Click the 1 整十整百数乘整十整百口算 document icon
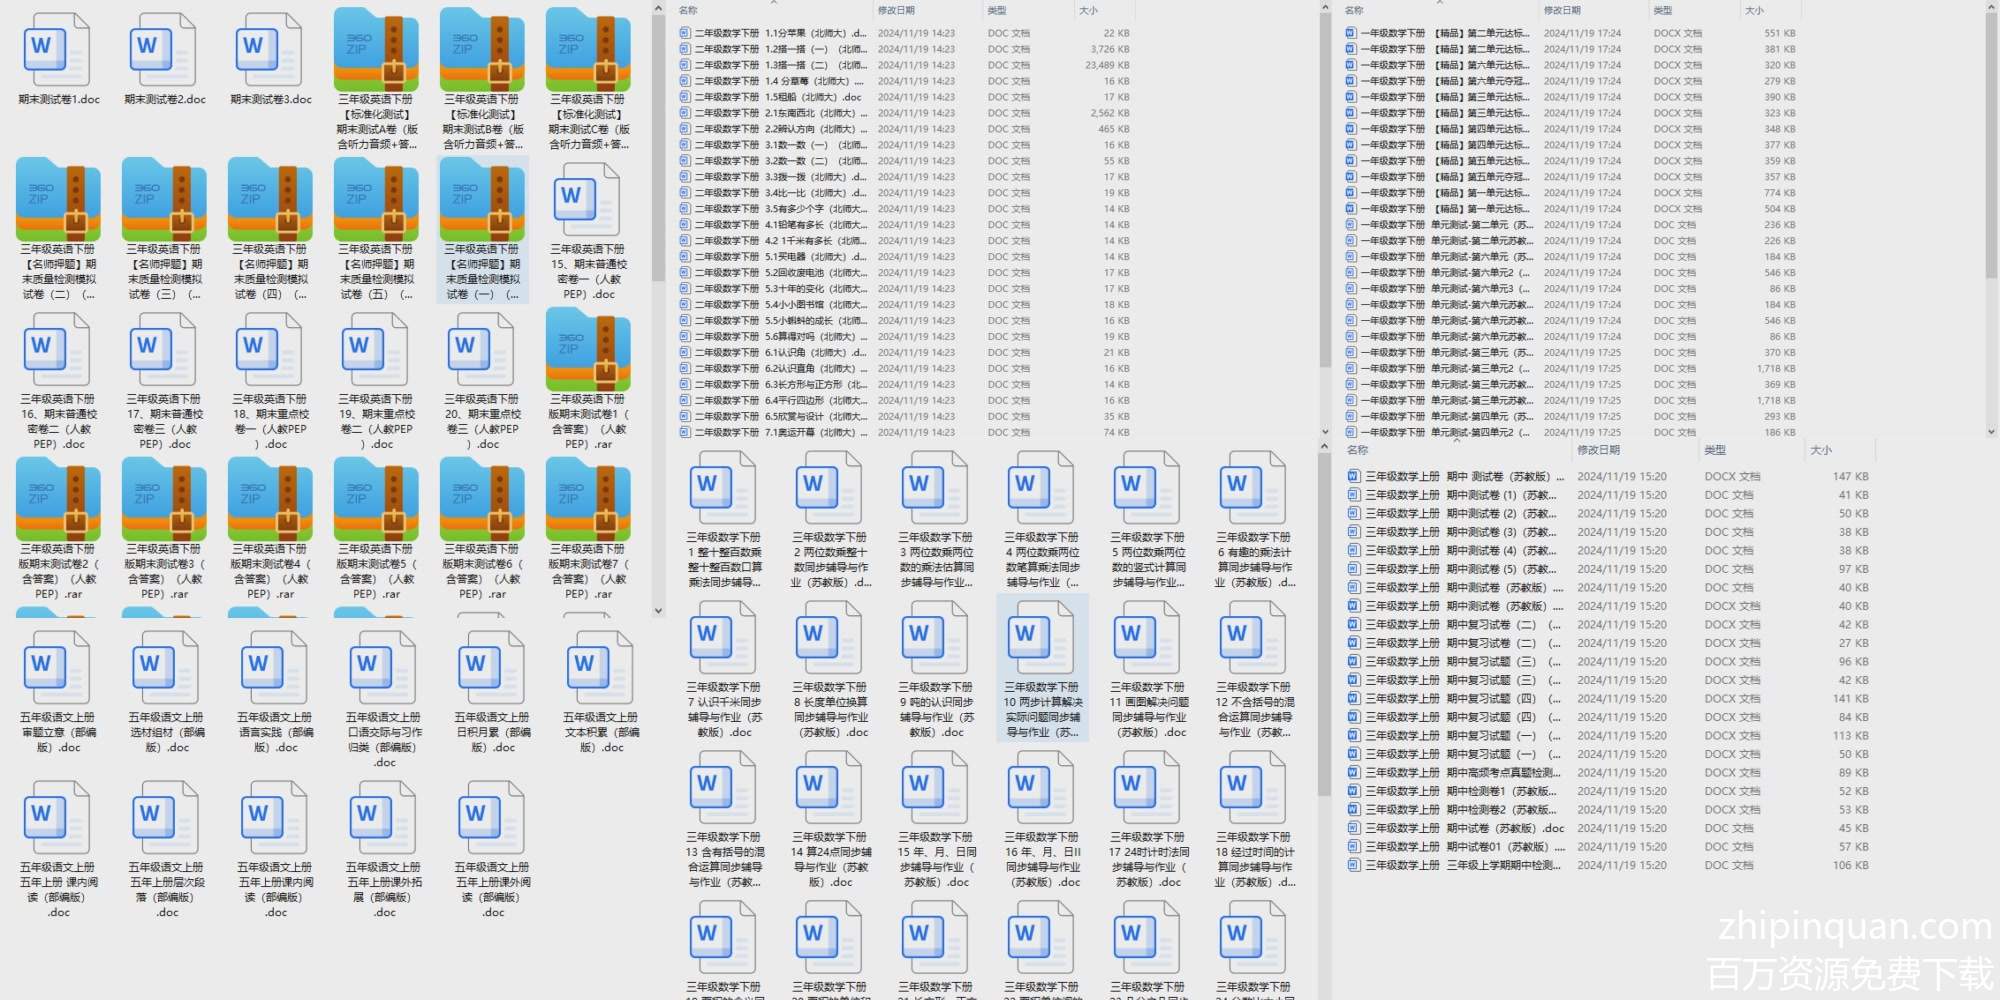The width and height of the screenshot is (2000, 1000). point(723,488)
